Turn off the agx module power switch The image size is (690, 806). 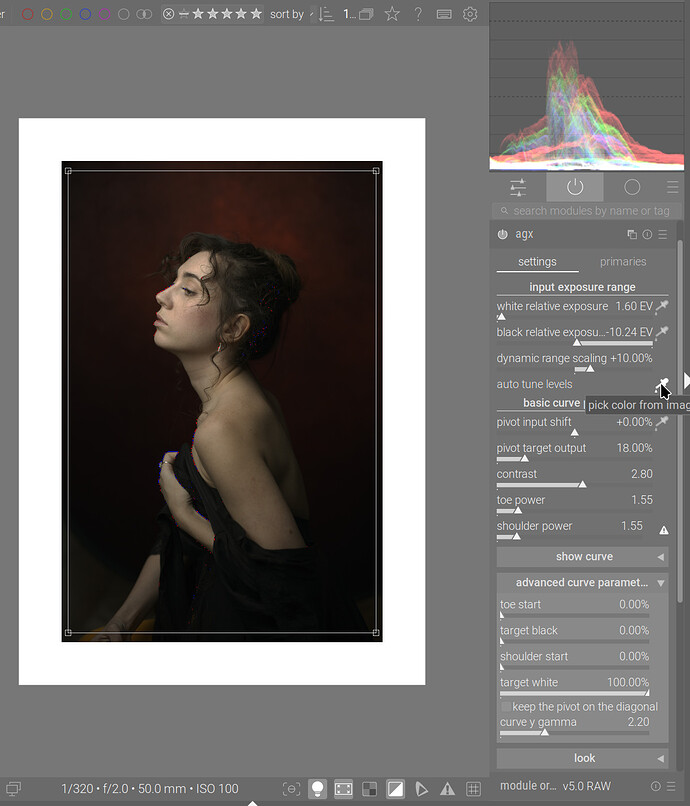(502, 235)
